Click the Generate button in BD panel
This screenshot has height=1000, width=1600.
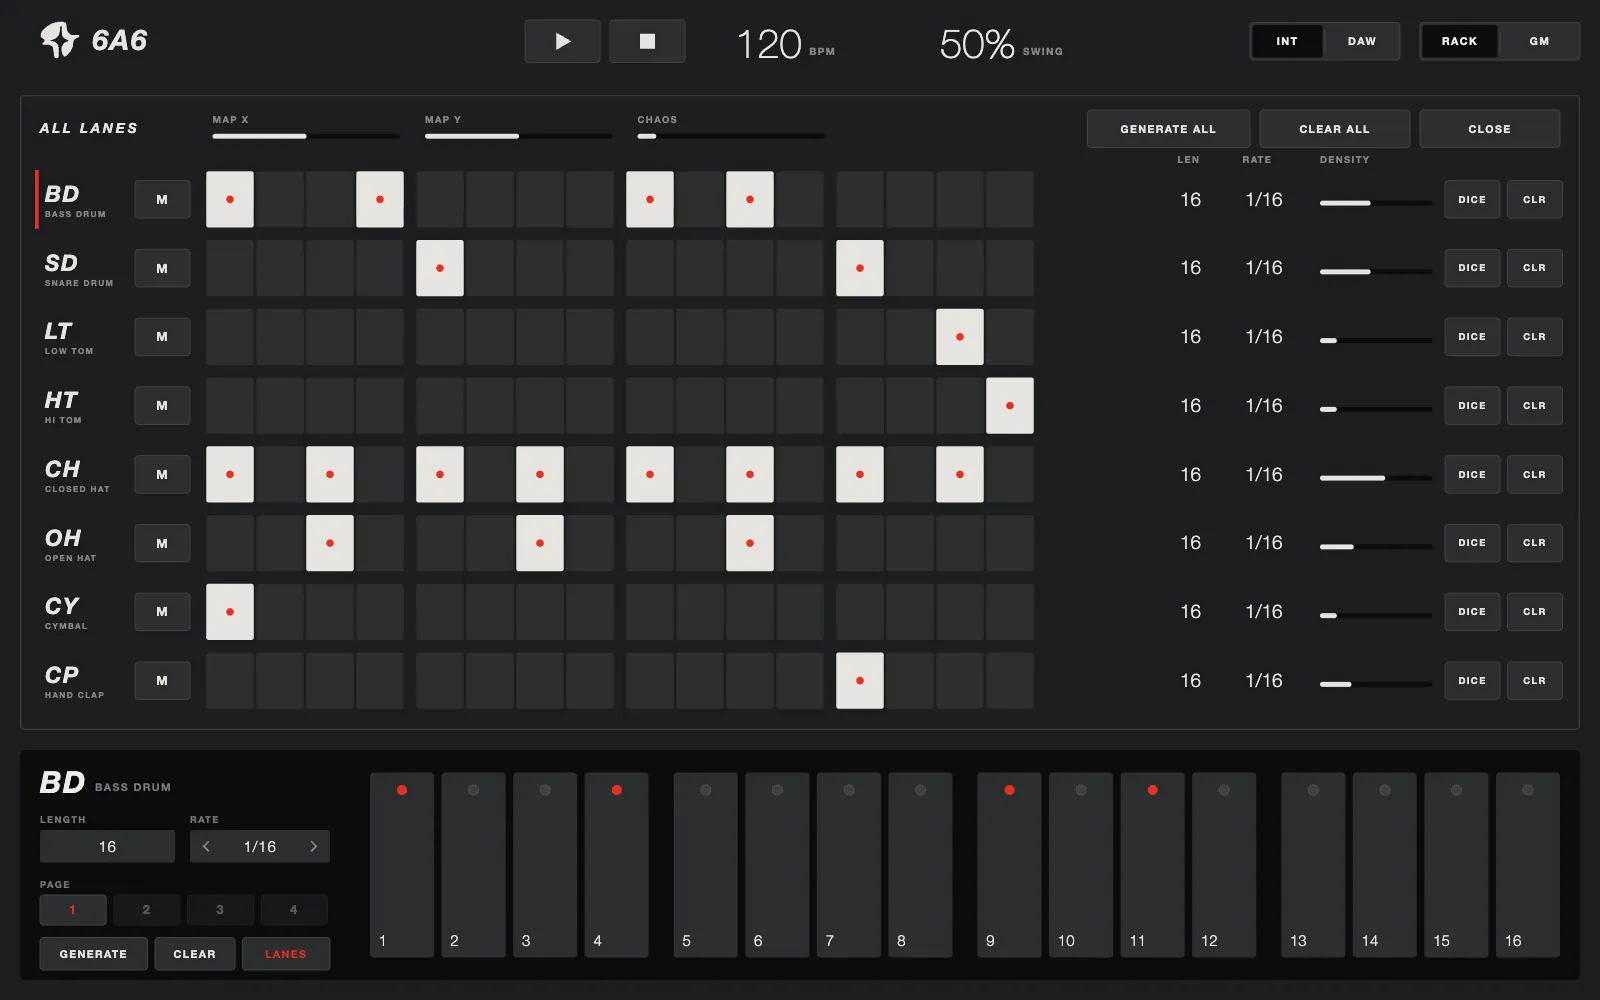[x=93, y=954]
